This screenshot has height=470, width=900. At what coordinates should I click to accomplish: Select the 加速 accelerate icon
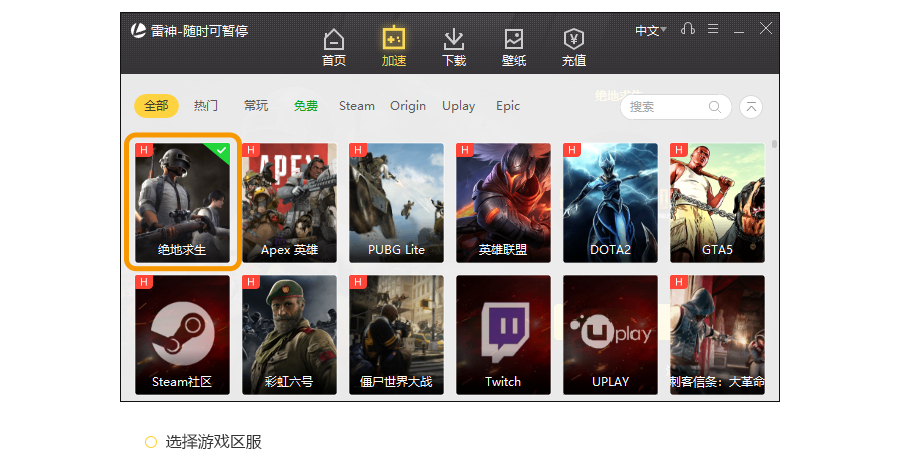pos(394,47)
